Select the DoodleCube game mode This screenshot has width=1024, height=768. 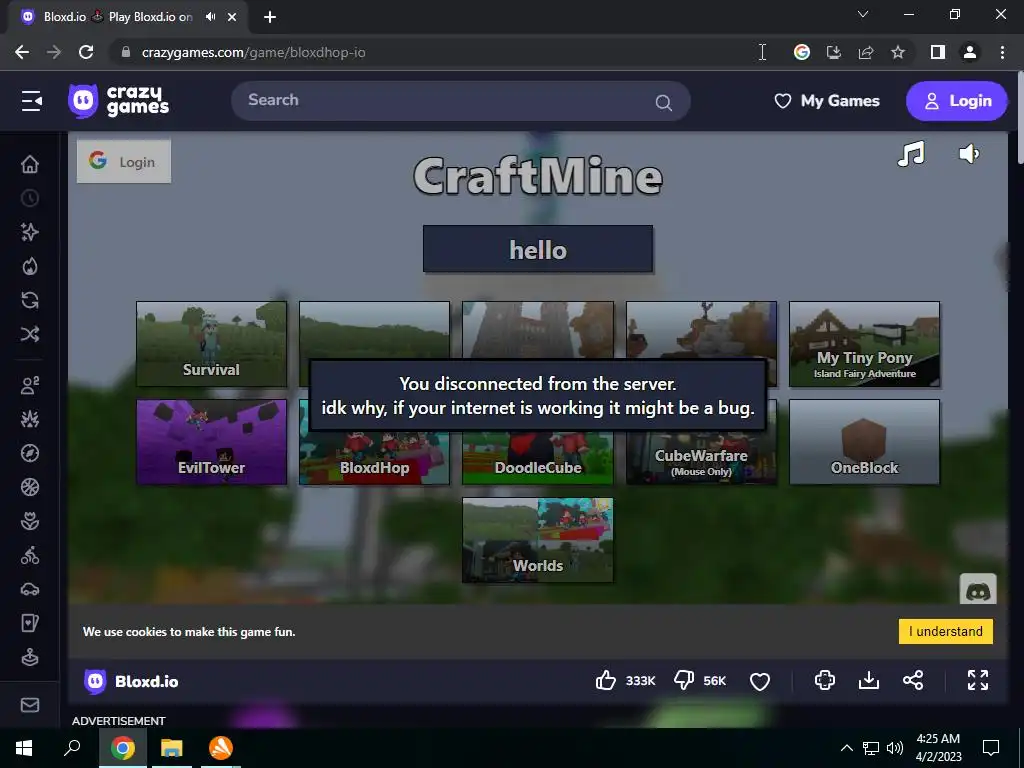coord(537,458)
